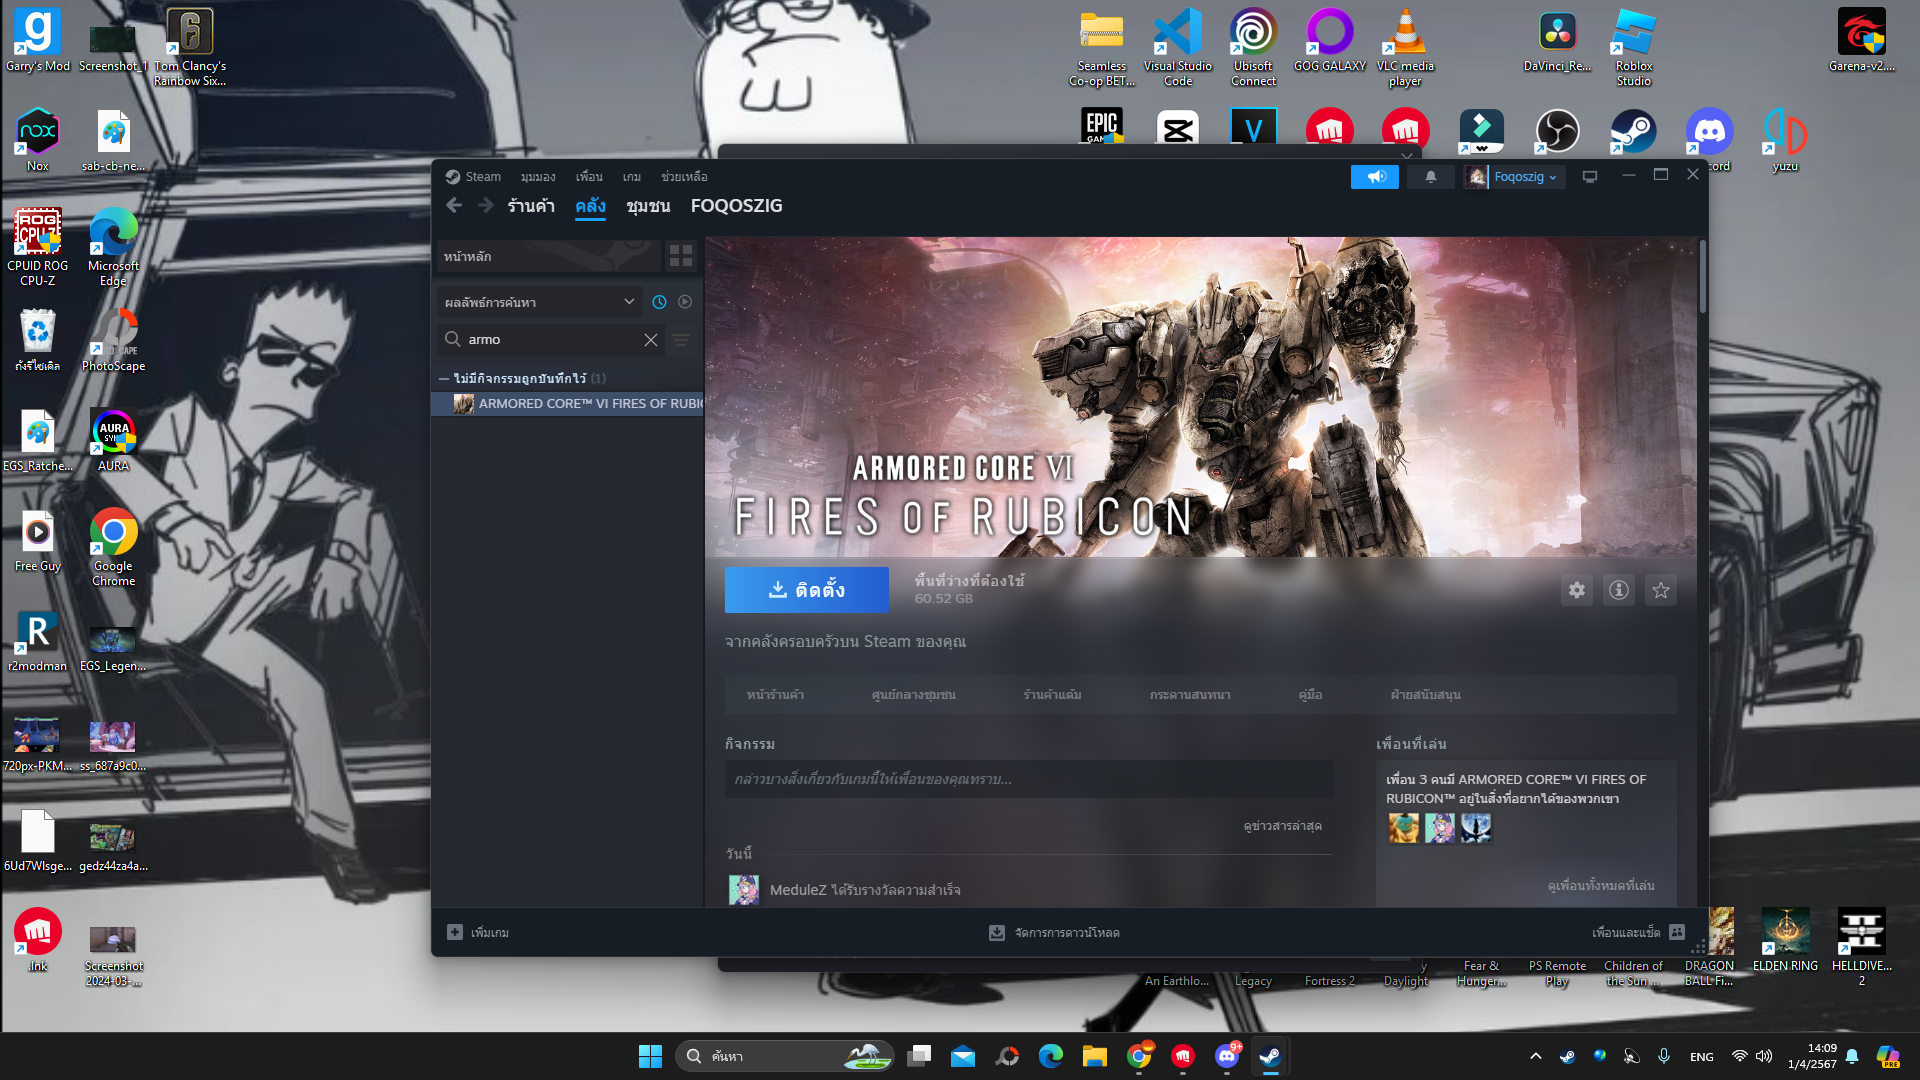Click the Chrome icon in taskbar
1920x1080 pixels.
1139,1056
